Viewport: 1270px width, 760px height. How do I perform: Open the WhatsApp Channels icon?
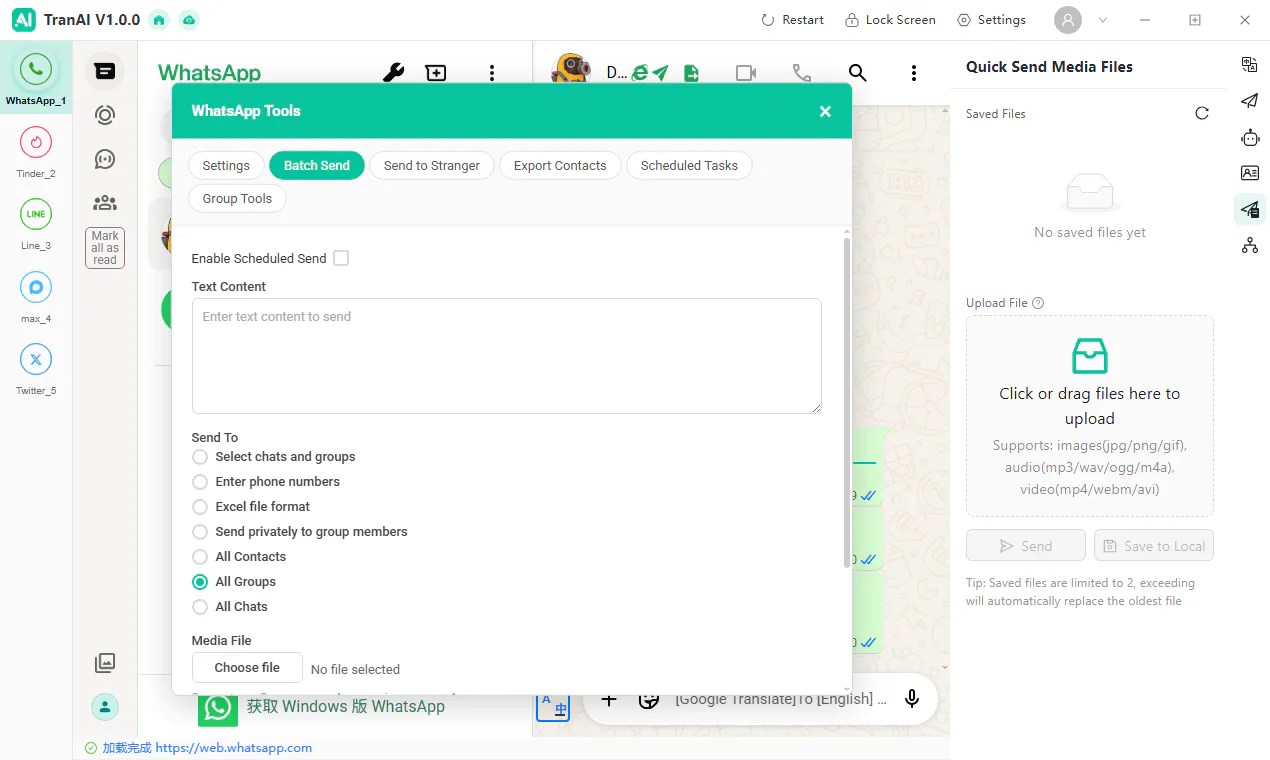click(104, 159)
